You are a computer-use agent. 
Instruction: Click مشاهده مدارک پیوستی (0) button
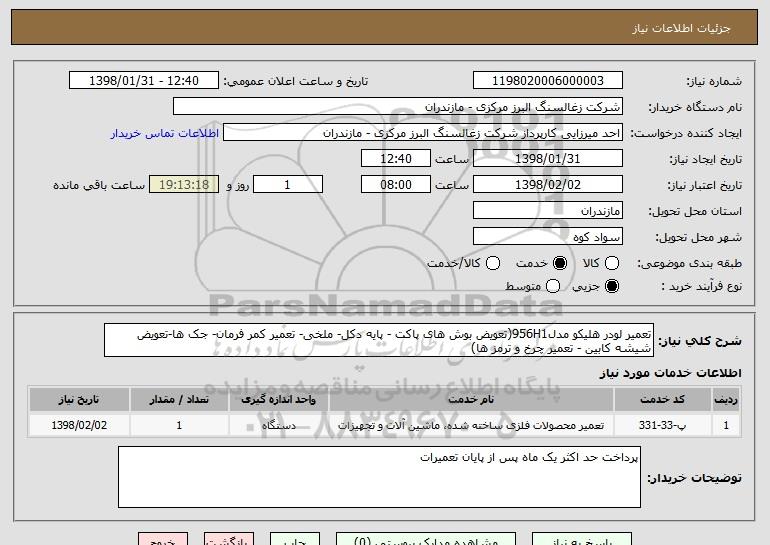click(x=426, y=539)
